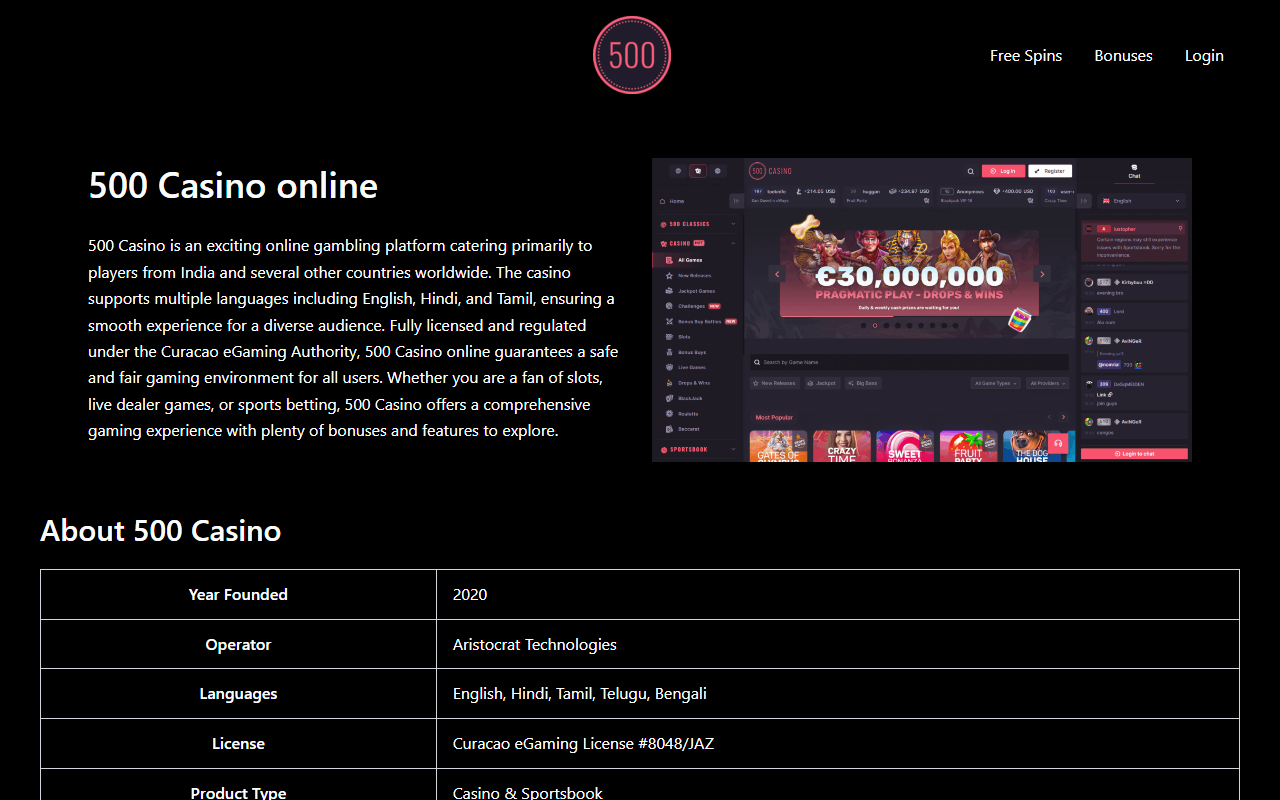
Task: Select the 'Year Founded' table cell
Action: [x=238, y=594]
